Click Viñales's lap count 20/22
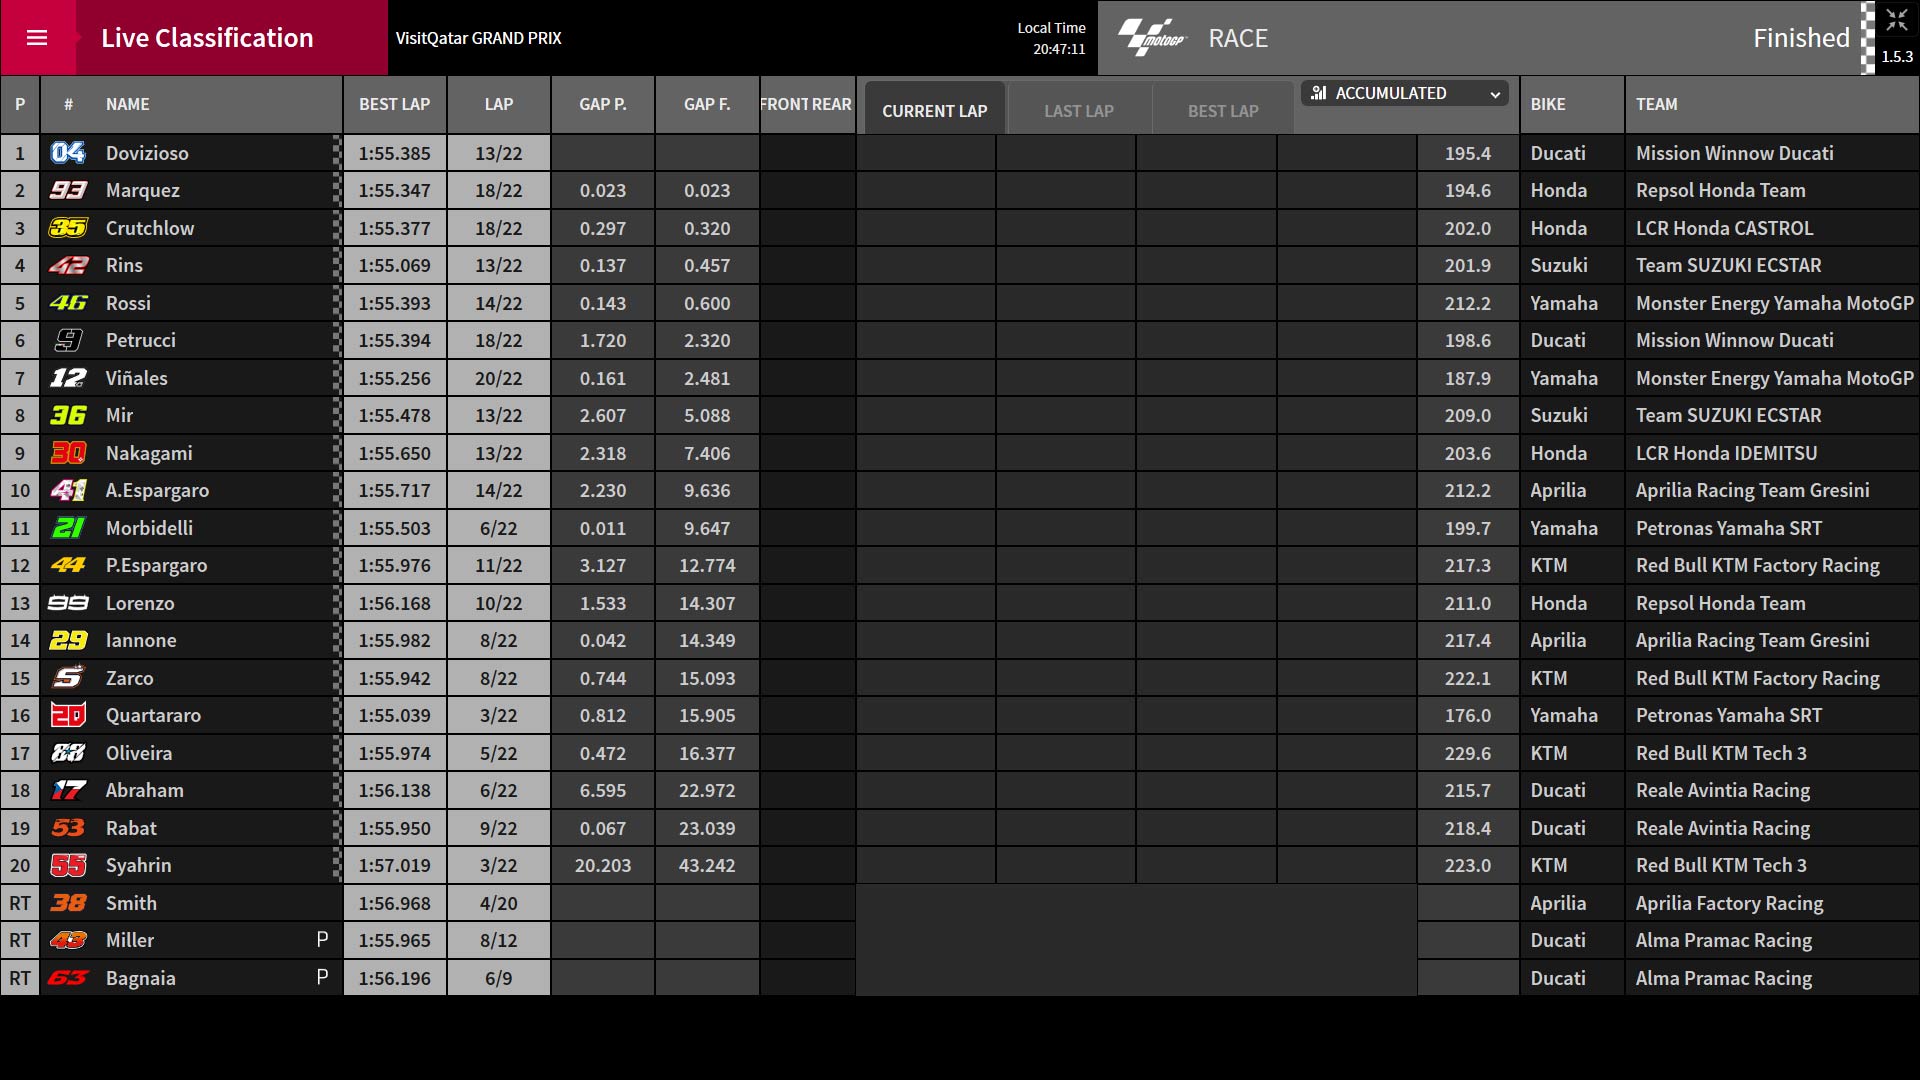The width and height of the screenshot is (1920, 1080). pos(499,378)
